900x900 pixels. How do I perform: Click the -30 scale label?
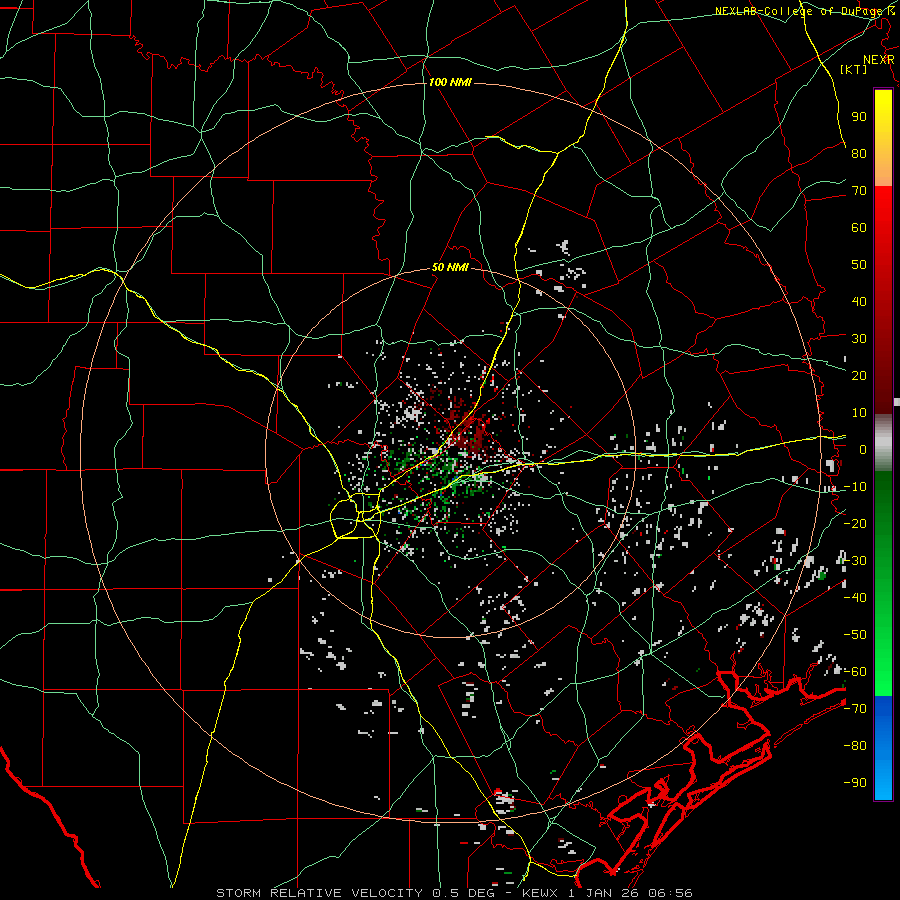click(x=855, y=561)
